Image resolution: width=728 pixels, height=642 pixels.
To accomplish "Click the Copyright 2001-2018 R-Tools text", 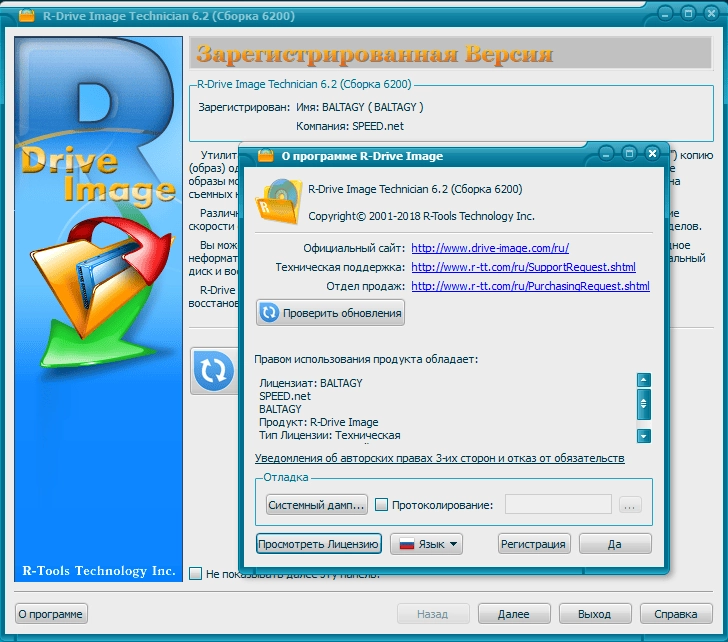I will tap(421, 216).
